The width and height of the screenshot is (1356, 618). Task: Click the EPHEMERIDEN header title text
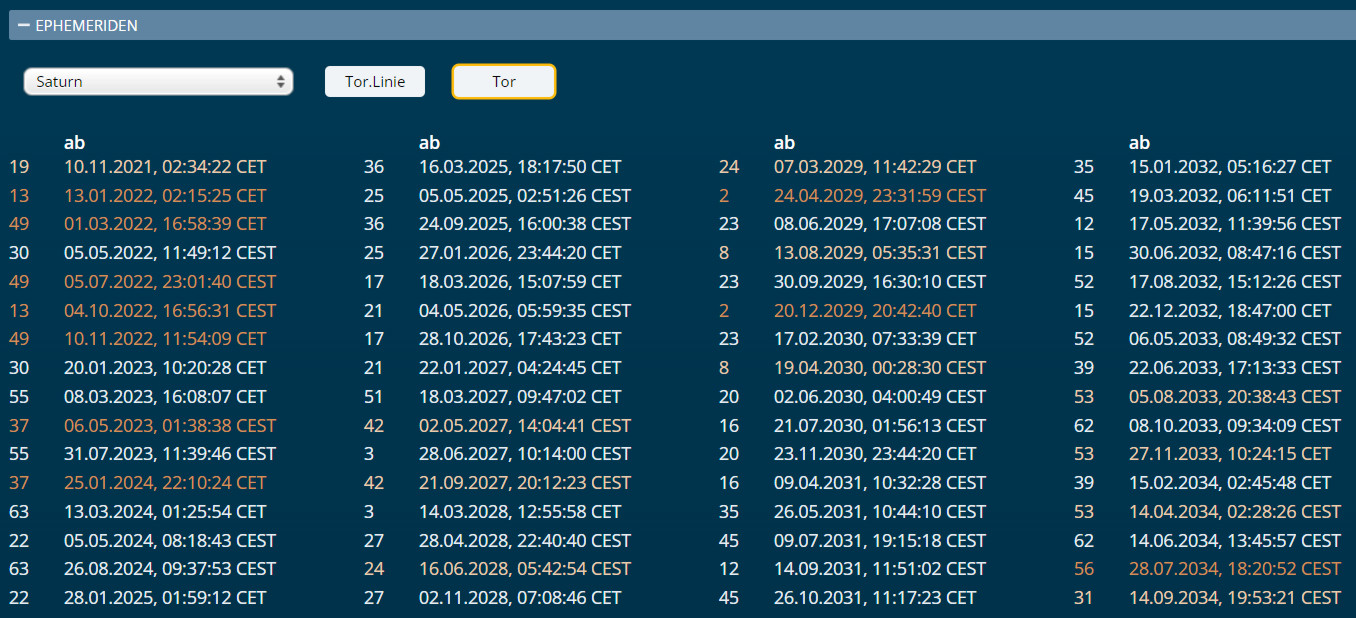[86, 25]
